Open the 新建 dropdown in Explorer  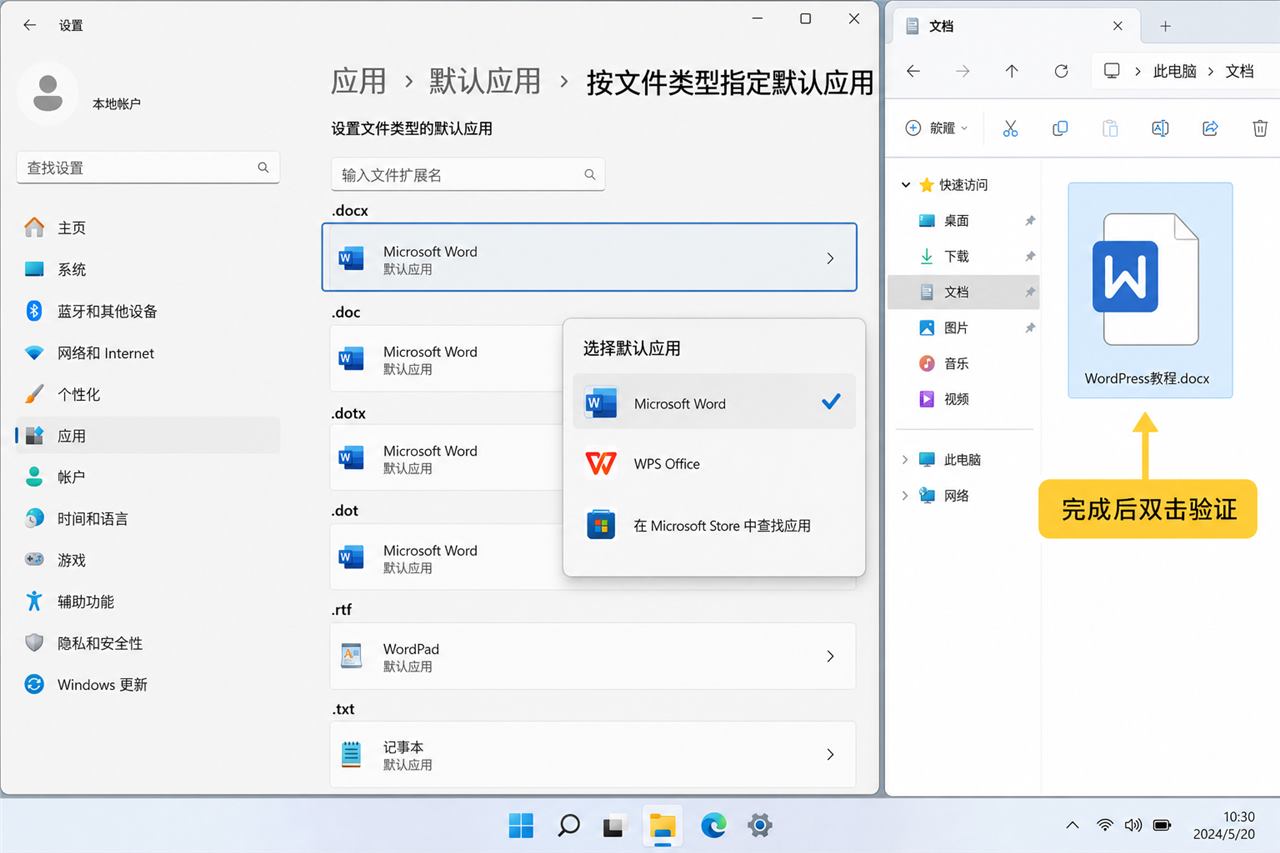[937, 128]
